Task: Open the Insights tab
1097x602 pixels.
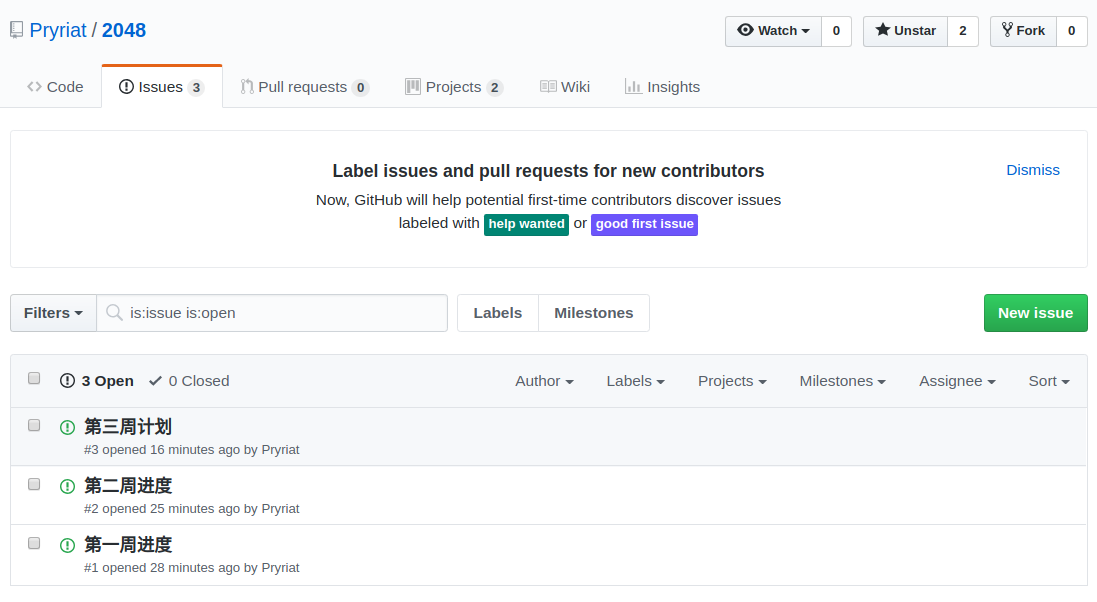Action: click(662, 87)
